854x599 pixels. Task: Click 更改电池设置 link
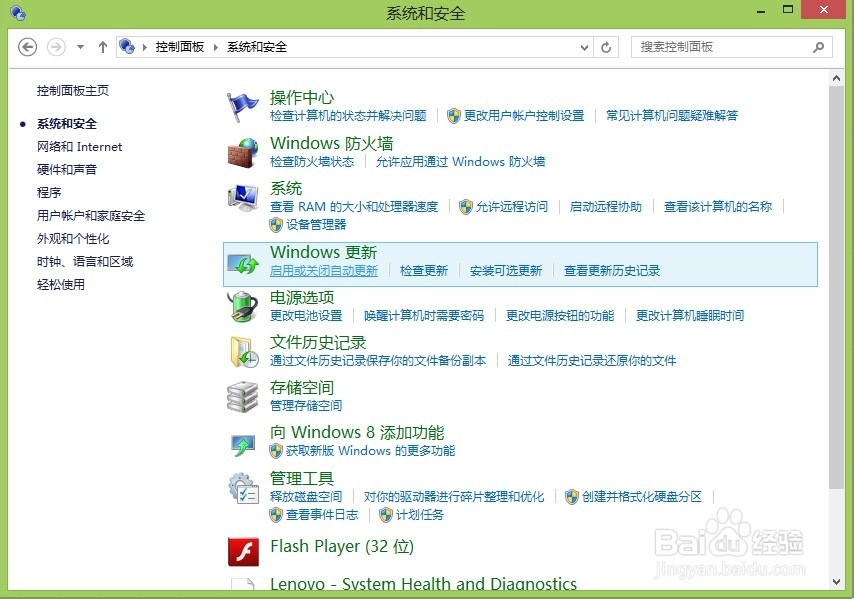[x=306, y=316]
